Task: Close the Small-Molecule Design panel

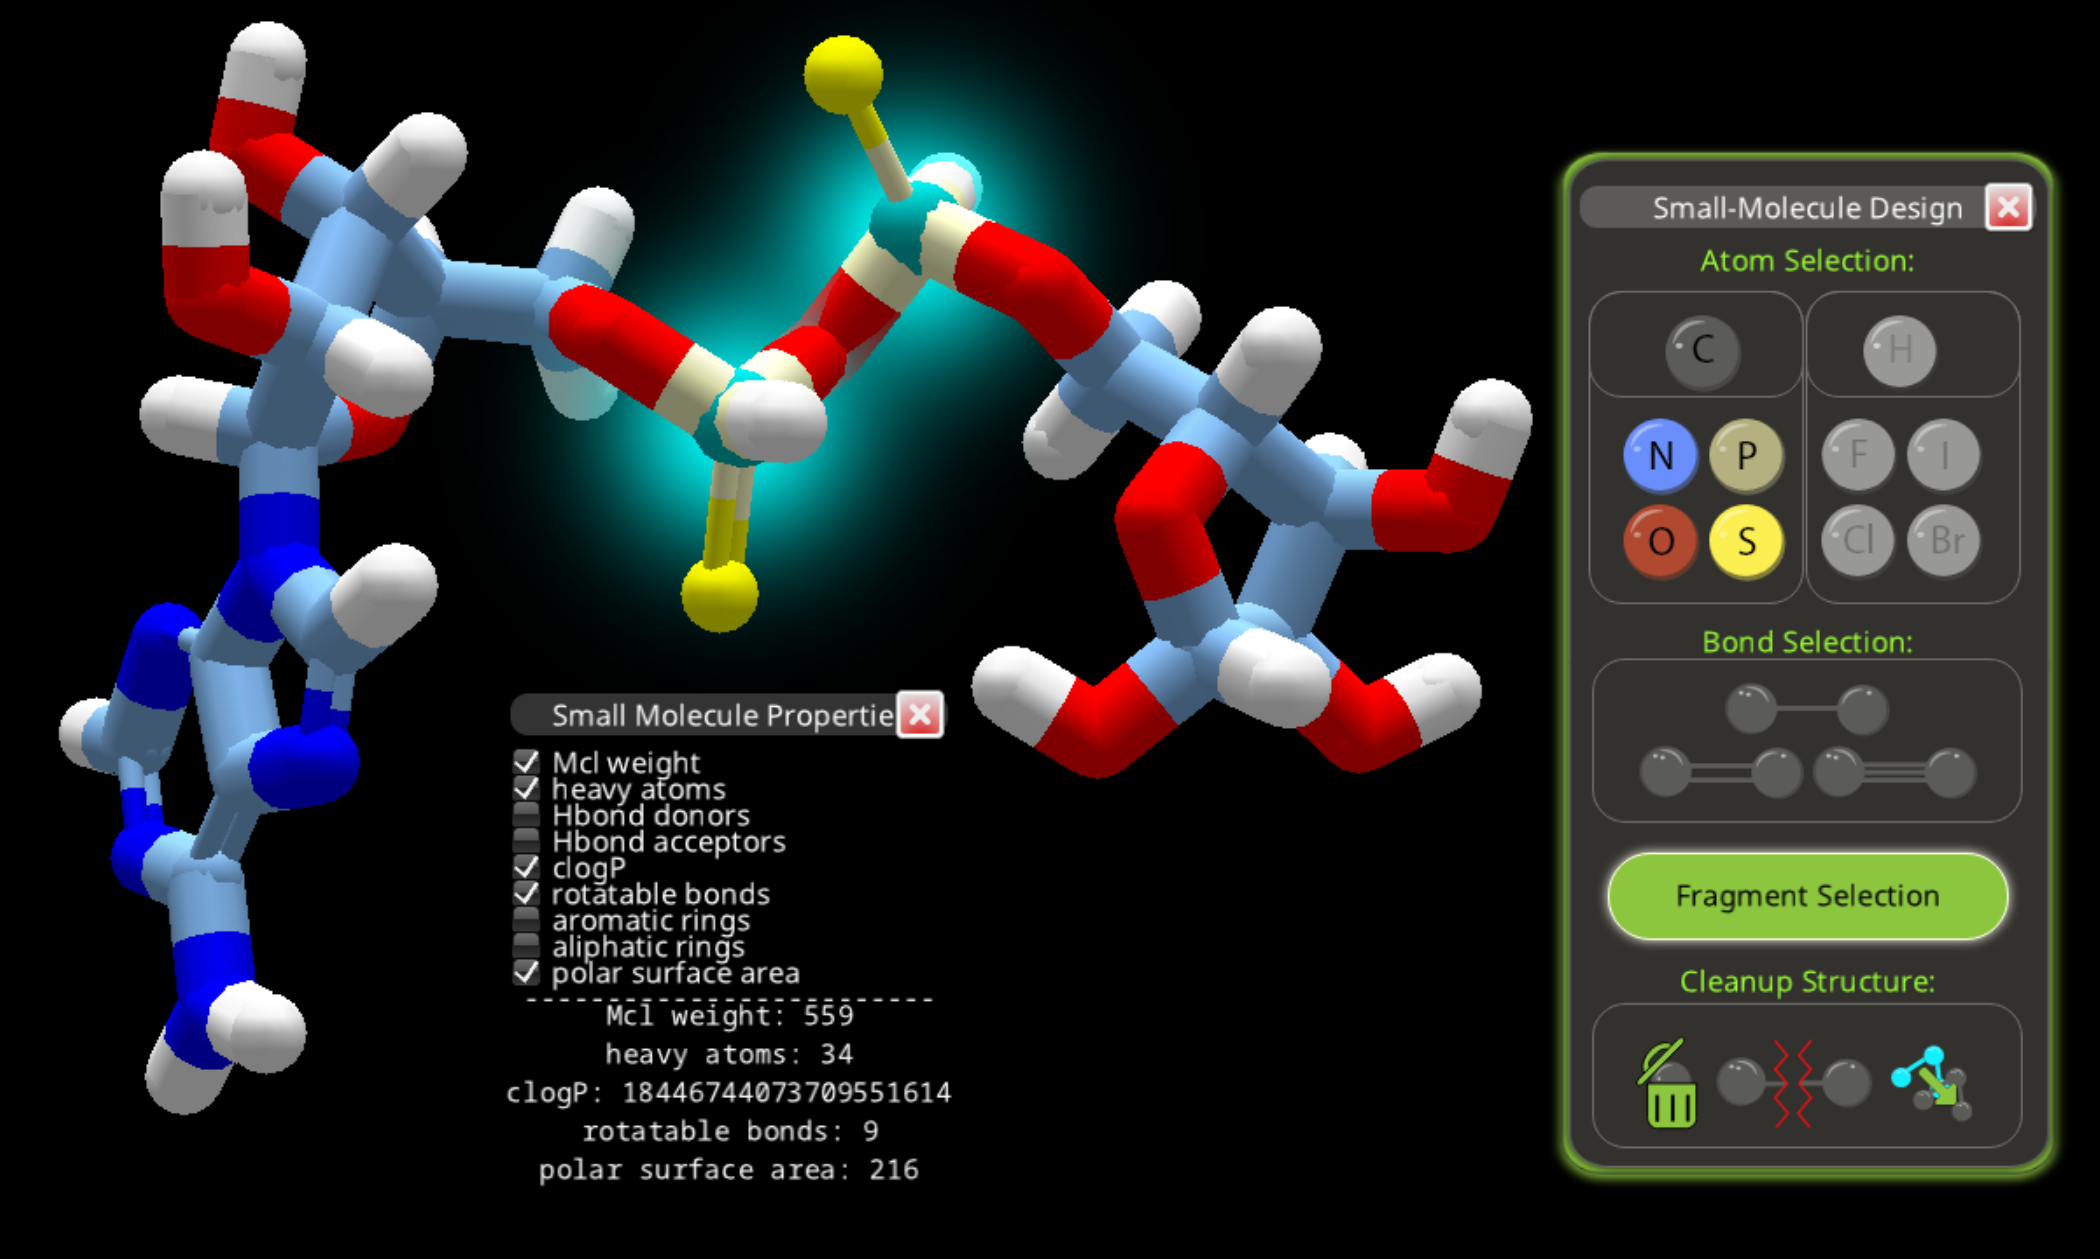Action: [2007, 208]
